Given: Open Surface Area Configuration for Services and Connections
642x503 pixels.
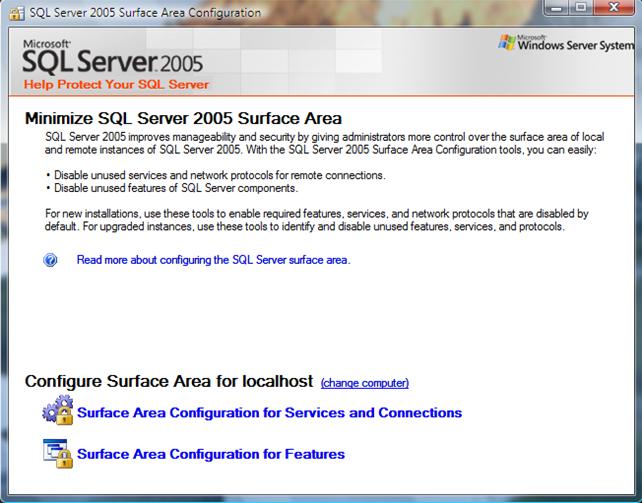Looking at the screenshot, I should pos(269,412).
